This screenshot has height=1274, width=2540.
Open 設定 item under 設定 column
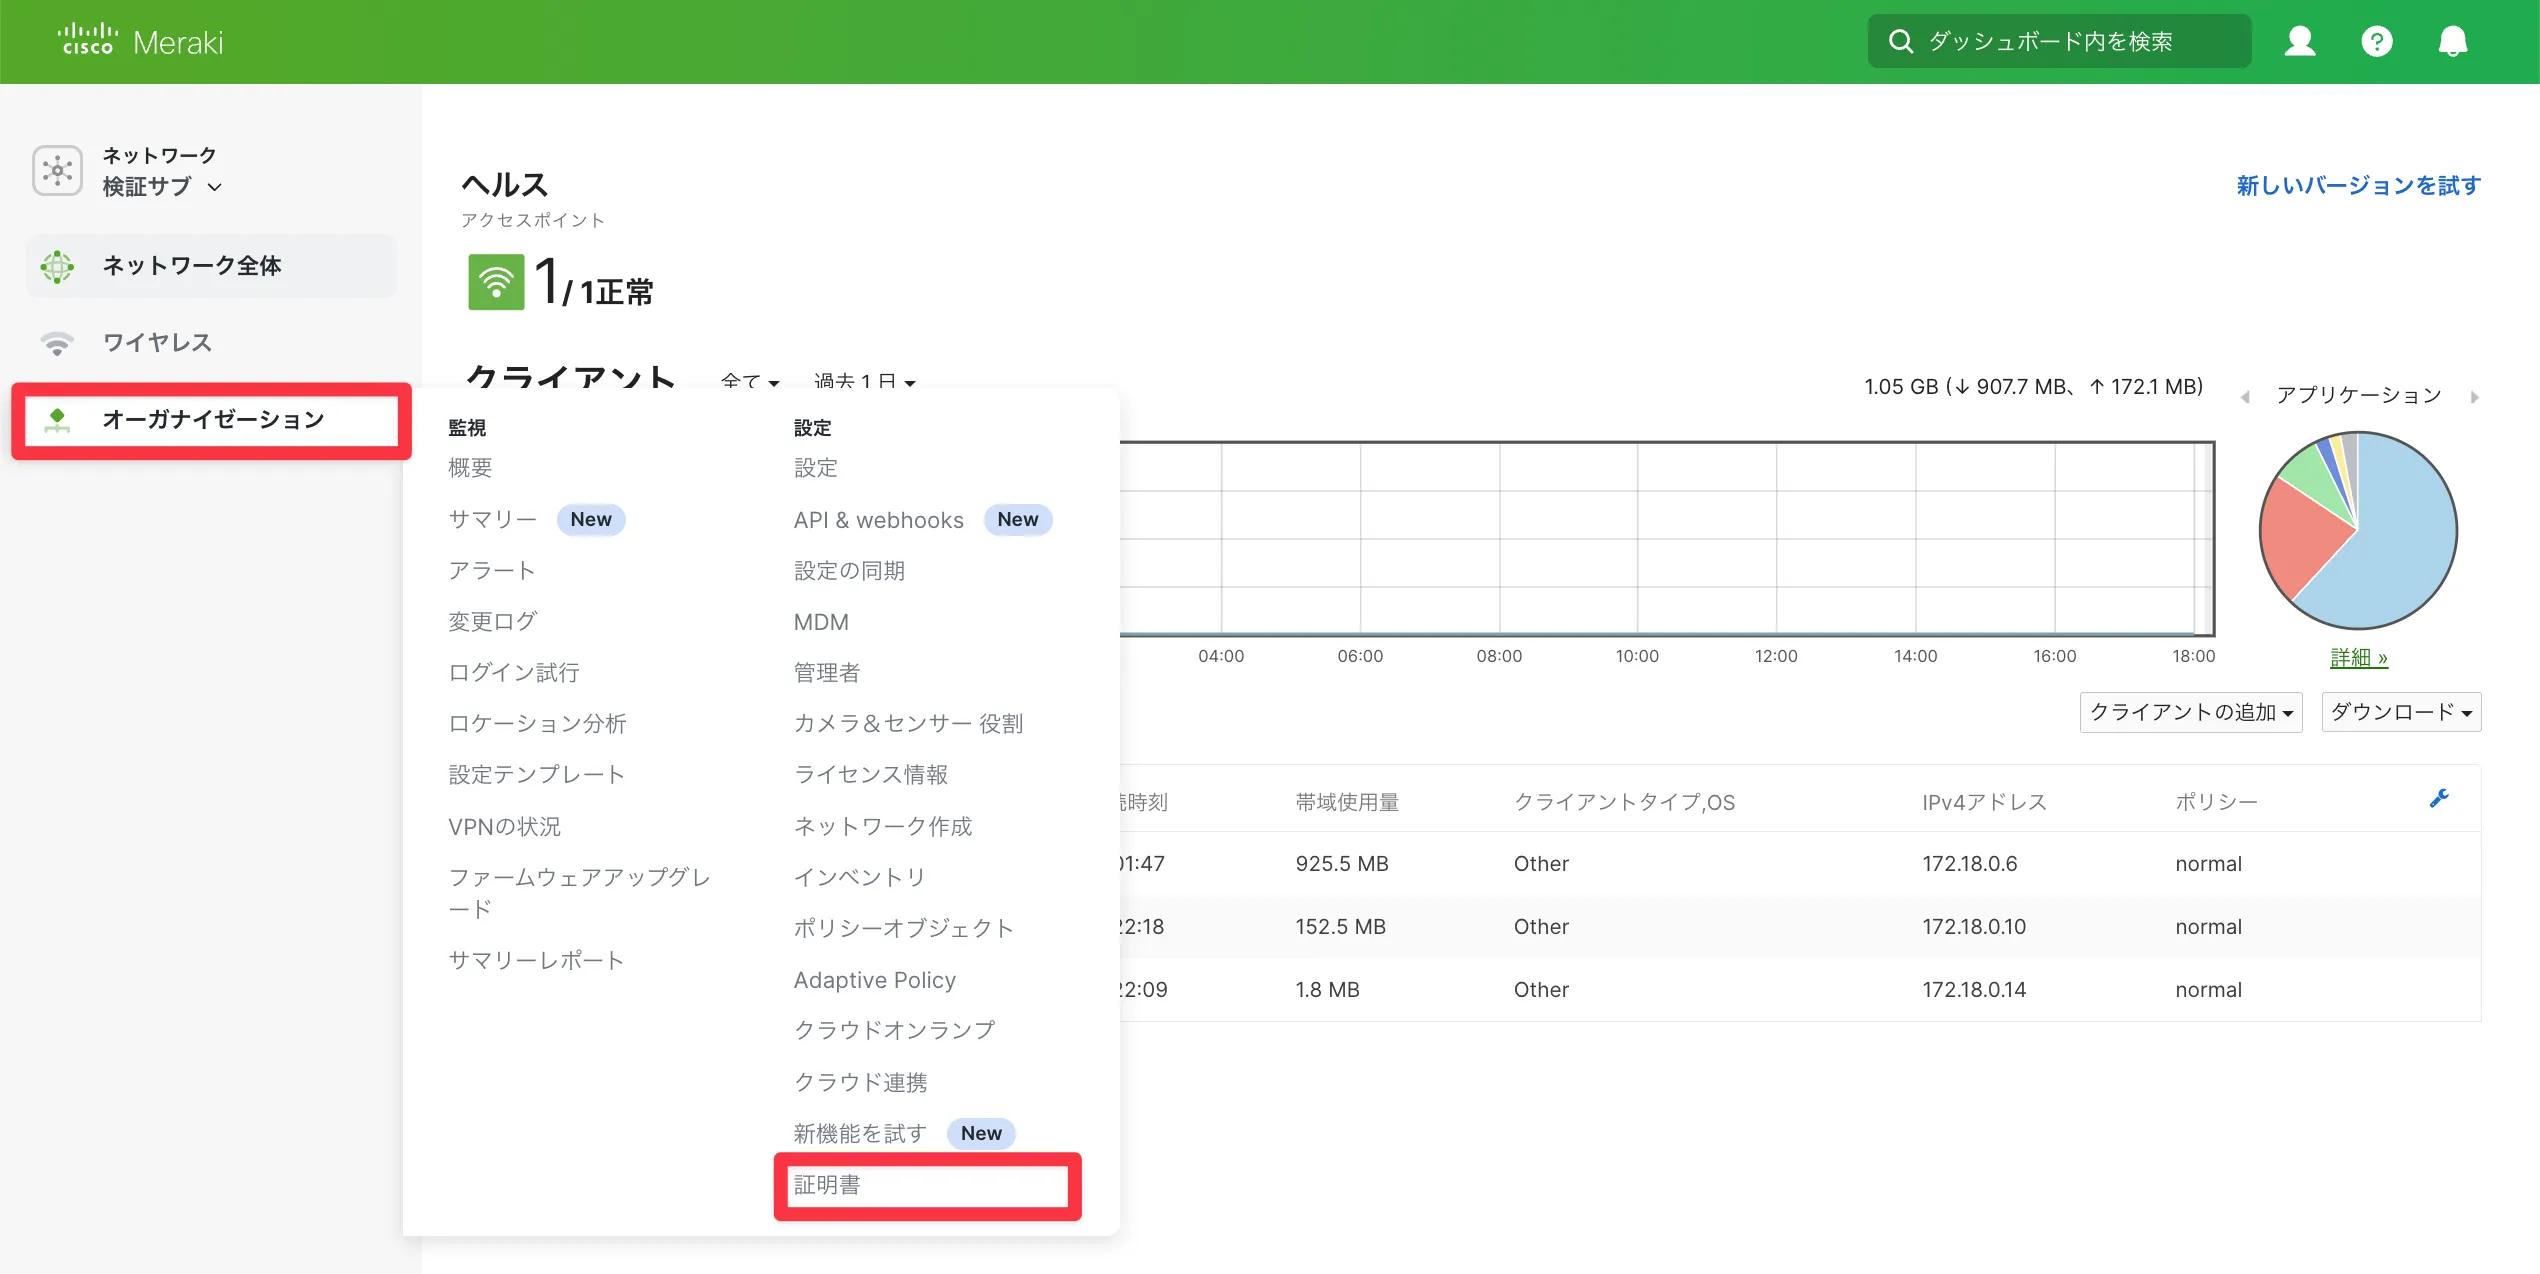pos(816,468)
